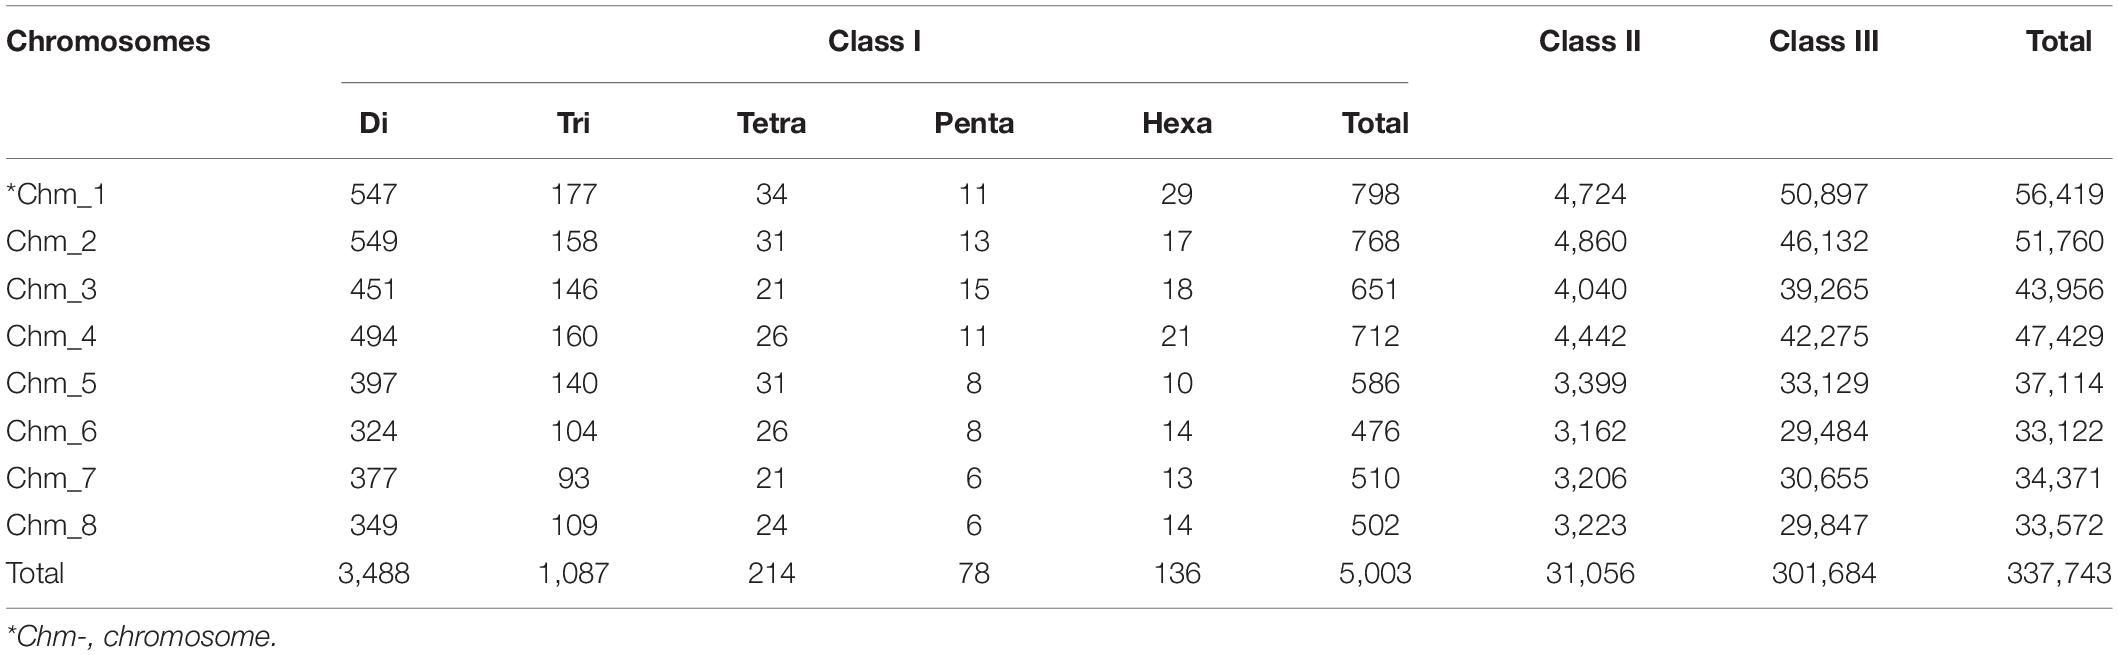The width and height of the screenshot is (2118, 655).
Task: Select Chm_2 total value 51,760
Action: [2059, 242]
